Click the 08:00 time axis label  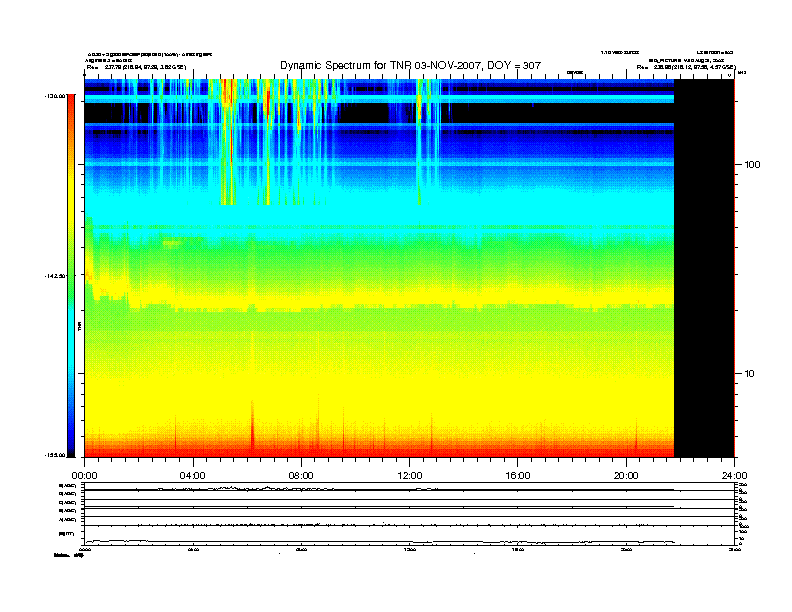coord(301,476)
